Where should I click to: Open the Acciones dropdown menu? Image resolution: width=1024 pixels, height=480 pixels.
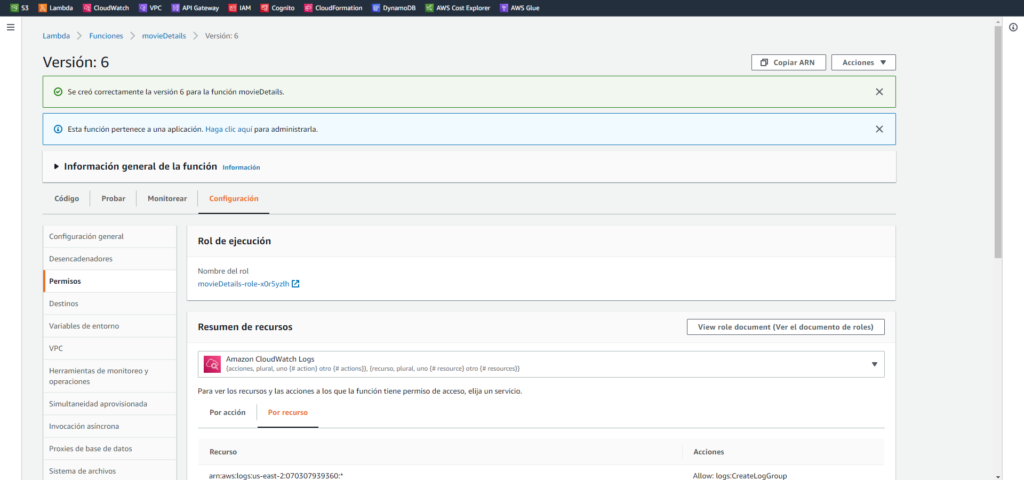(863, 63)
